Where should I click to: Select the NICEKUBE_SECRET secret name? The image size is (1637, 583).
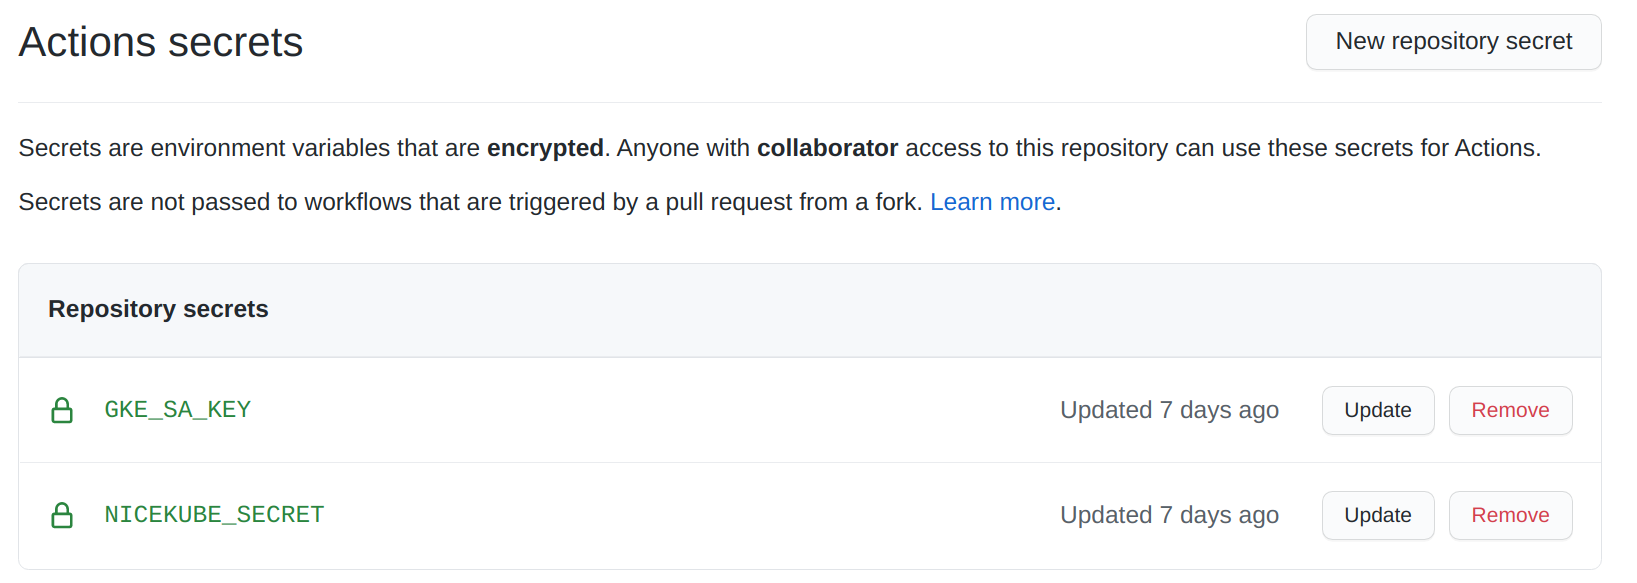(x=214, y=515)
